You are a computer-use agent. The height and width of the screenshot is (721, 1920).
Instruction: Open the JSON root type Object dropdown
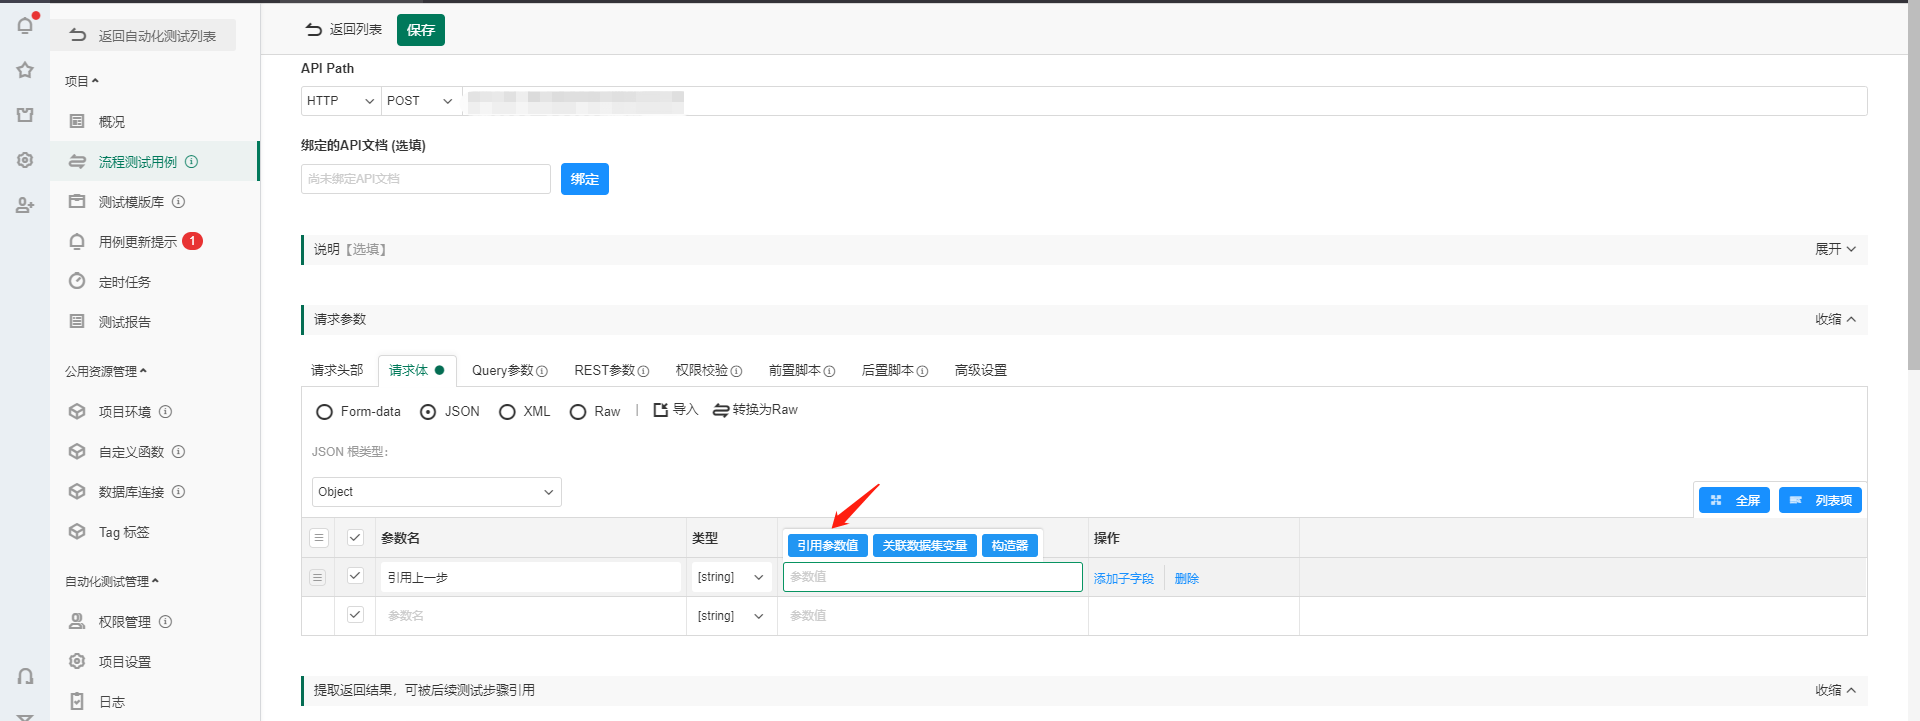click(436, 492)
